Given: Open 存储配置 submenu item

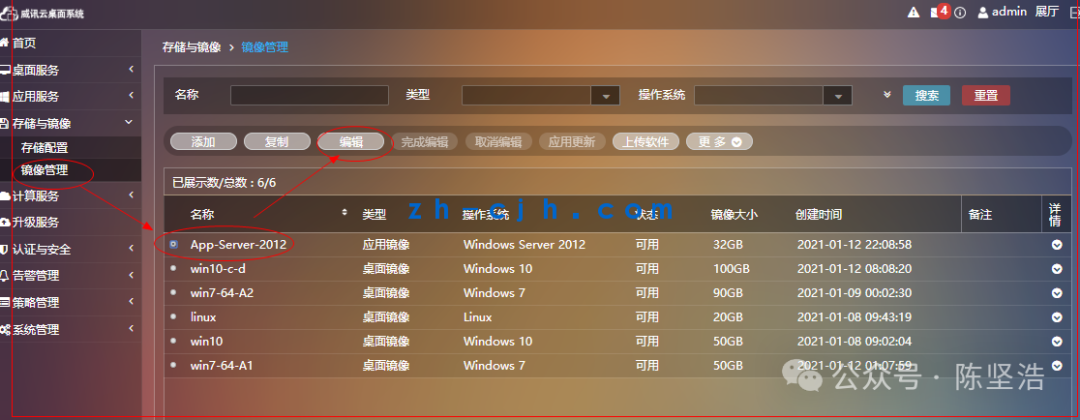Looking at the screenshot, I should [x=44, y=148].
